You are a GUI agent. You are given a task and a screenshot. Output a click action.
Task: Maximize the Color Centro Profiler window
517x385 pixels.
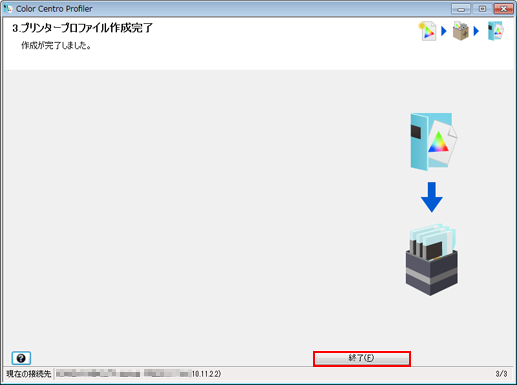482,9
